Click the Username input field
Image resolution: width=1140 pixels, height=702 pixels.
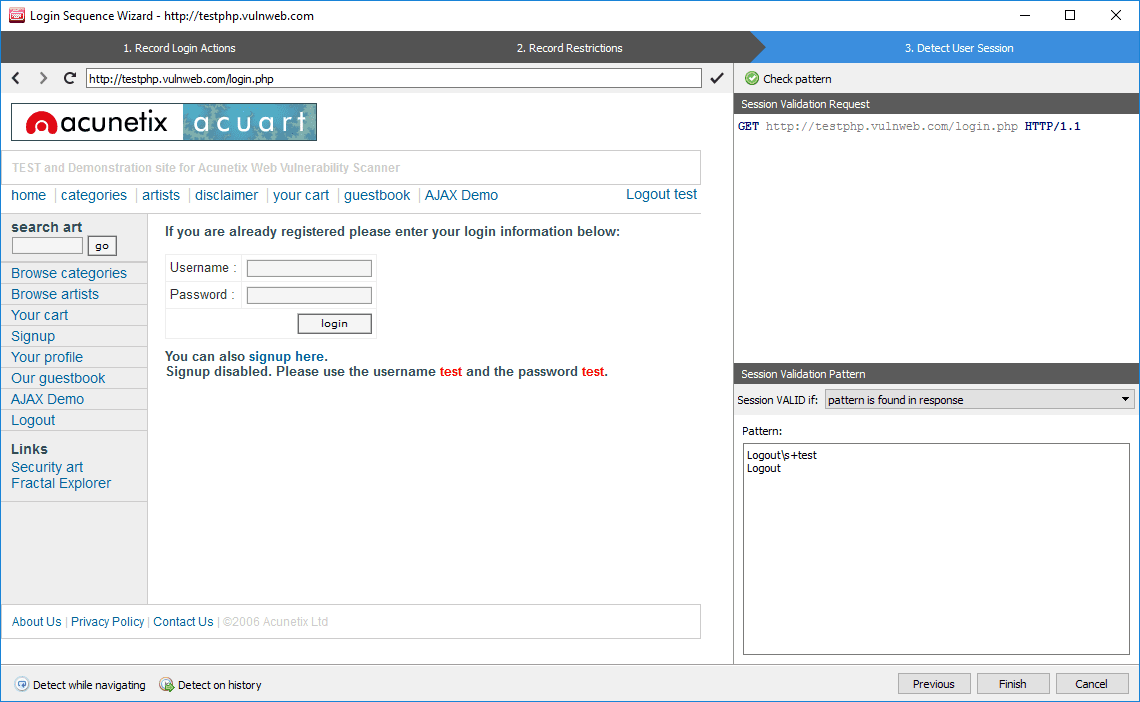pos(309,268)
